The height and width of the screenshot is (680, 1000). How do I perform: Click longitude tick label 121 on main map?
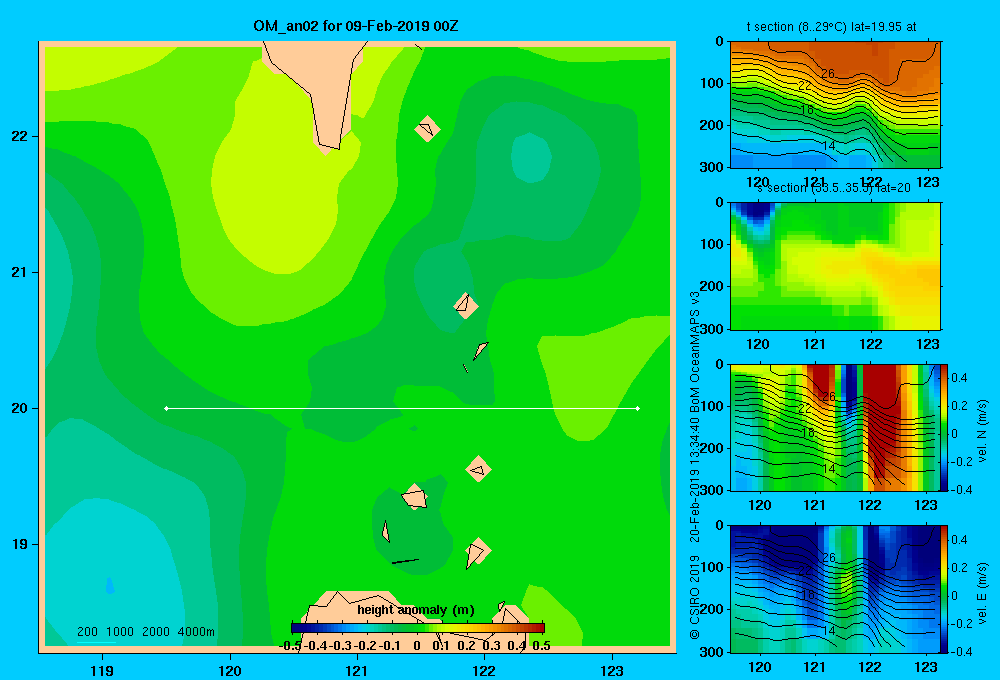[357, 670]
